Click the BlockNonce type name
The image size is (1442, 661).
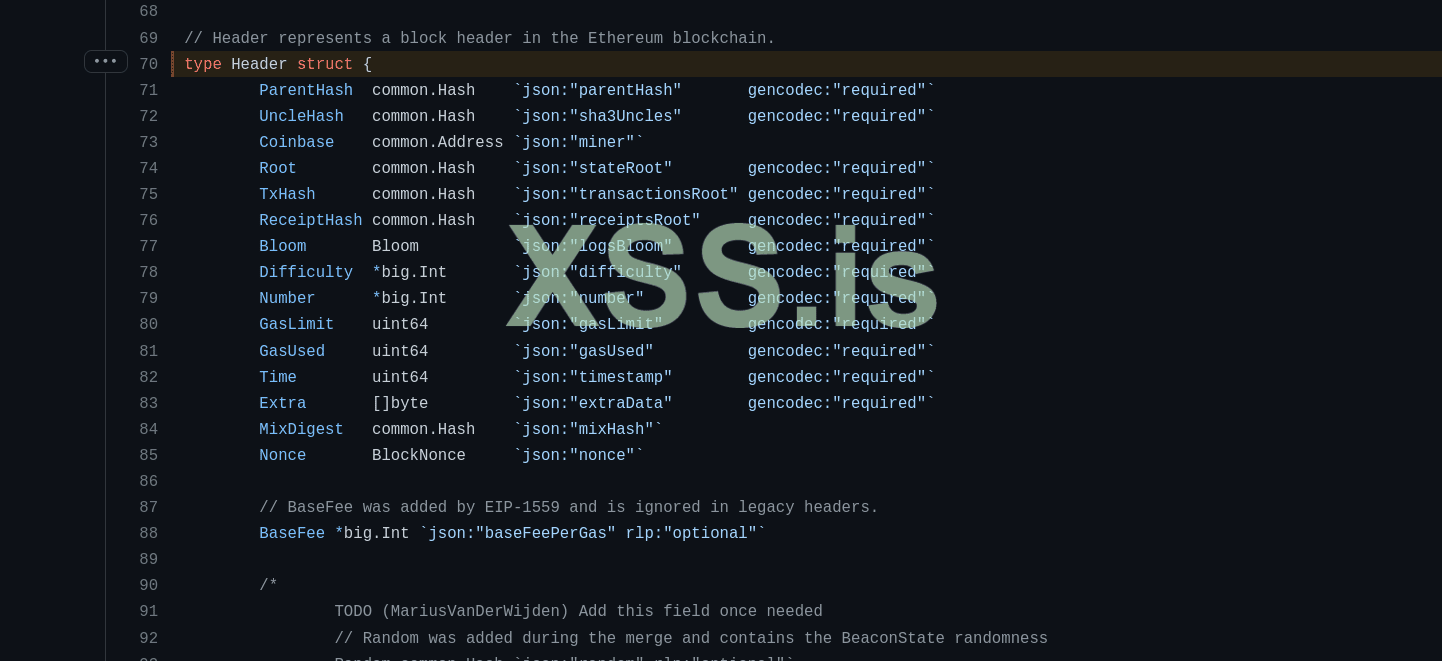[x=418, y=456]
